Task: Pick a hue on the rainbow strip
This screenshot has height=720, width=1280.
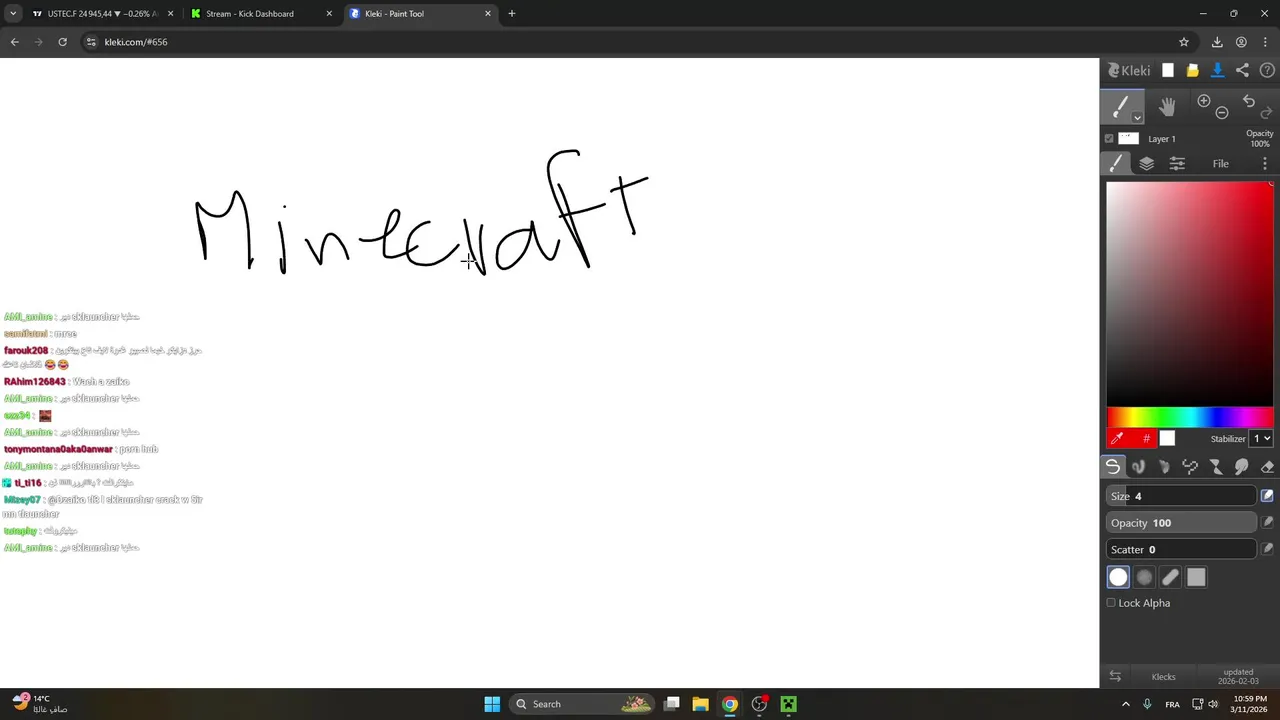Action: point(1189,417)
